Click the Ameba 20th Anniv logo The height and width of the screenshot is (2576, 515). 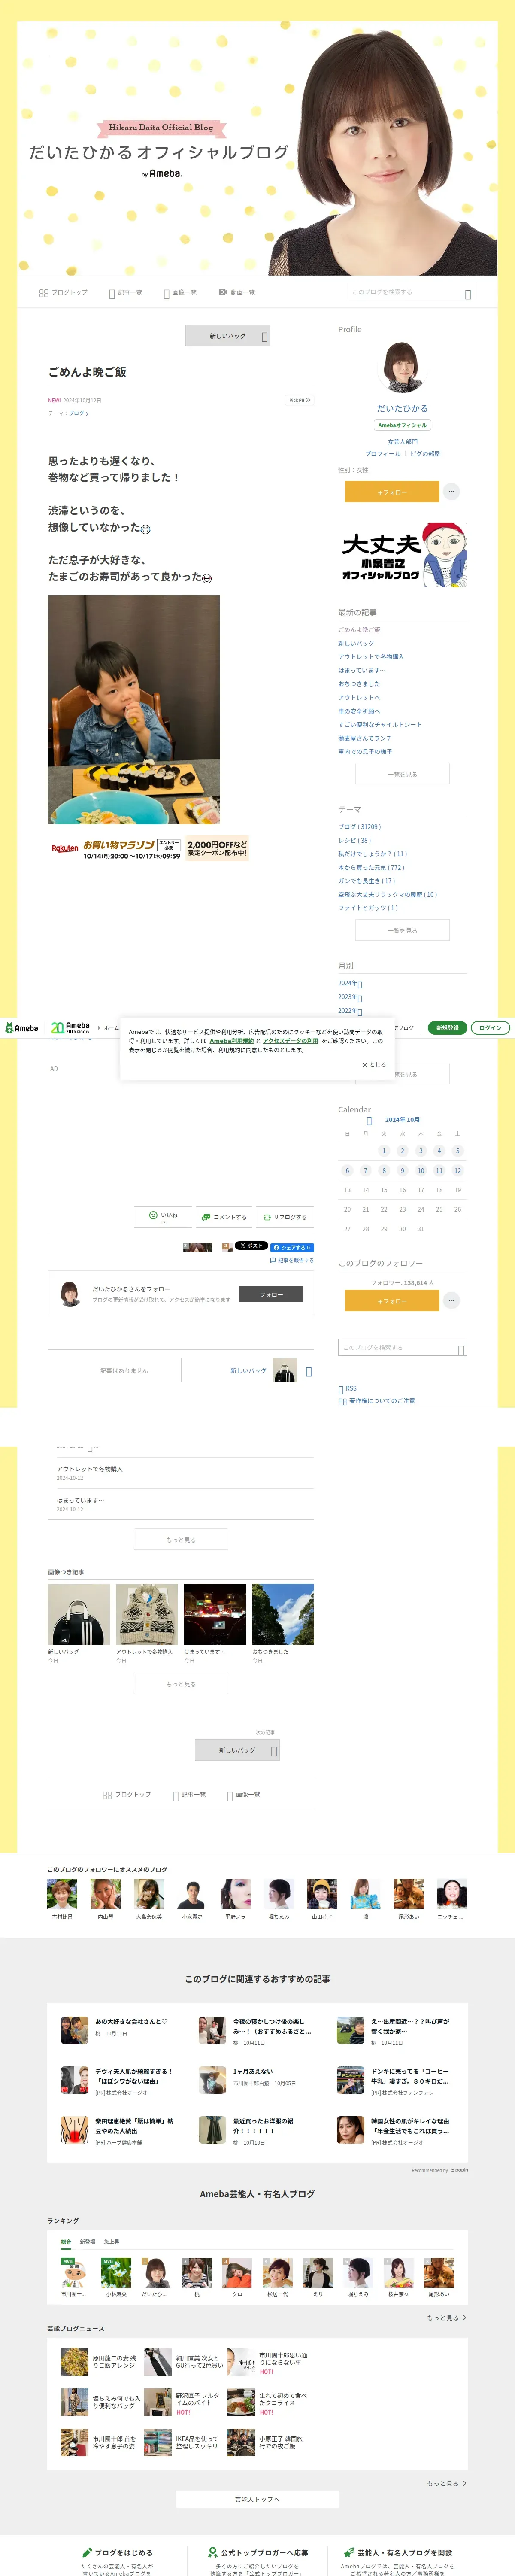pos(70,1028)
